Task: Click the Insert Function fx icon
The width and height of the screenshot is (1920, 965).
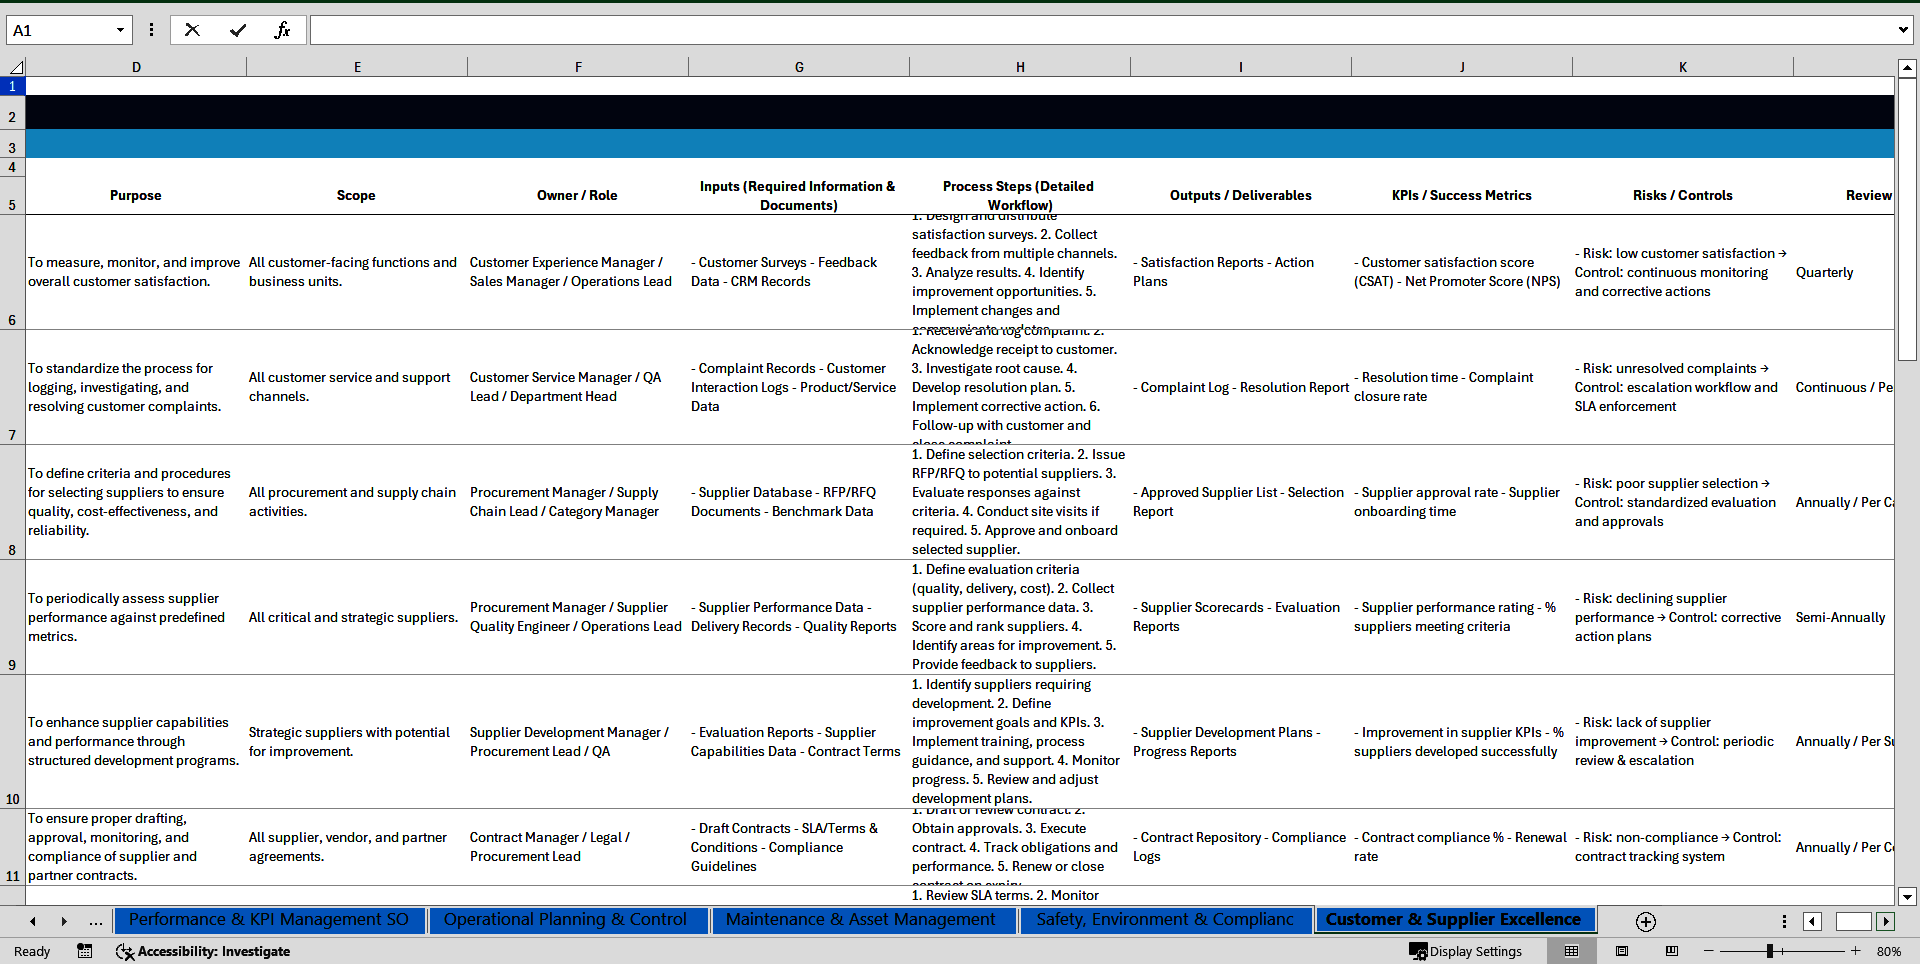Action: [x=282, y=30]
